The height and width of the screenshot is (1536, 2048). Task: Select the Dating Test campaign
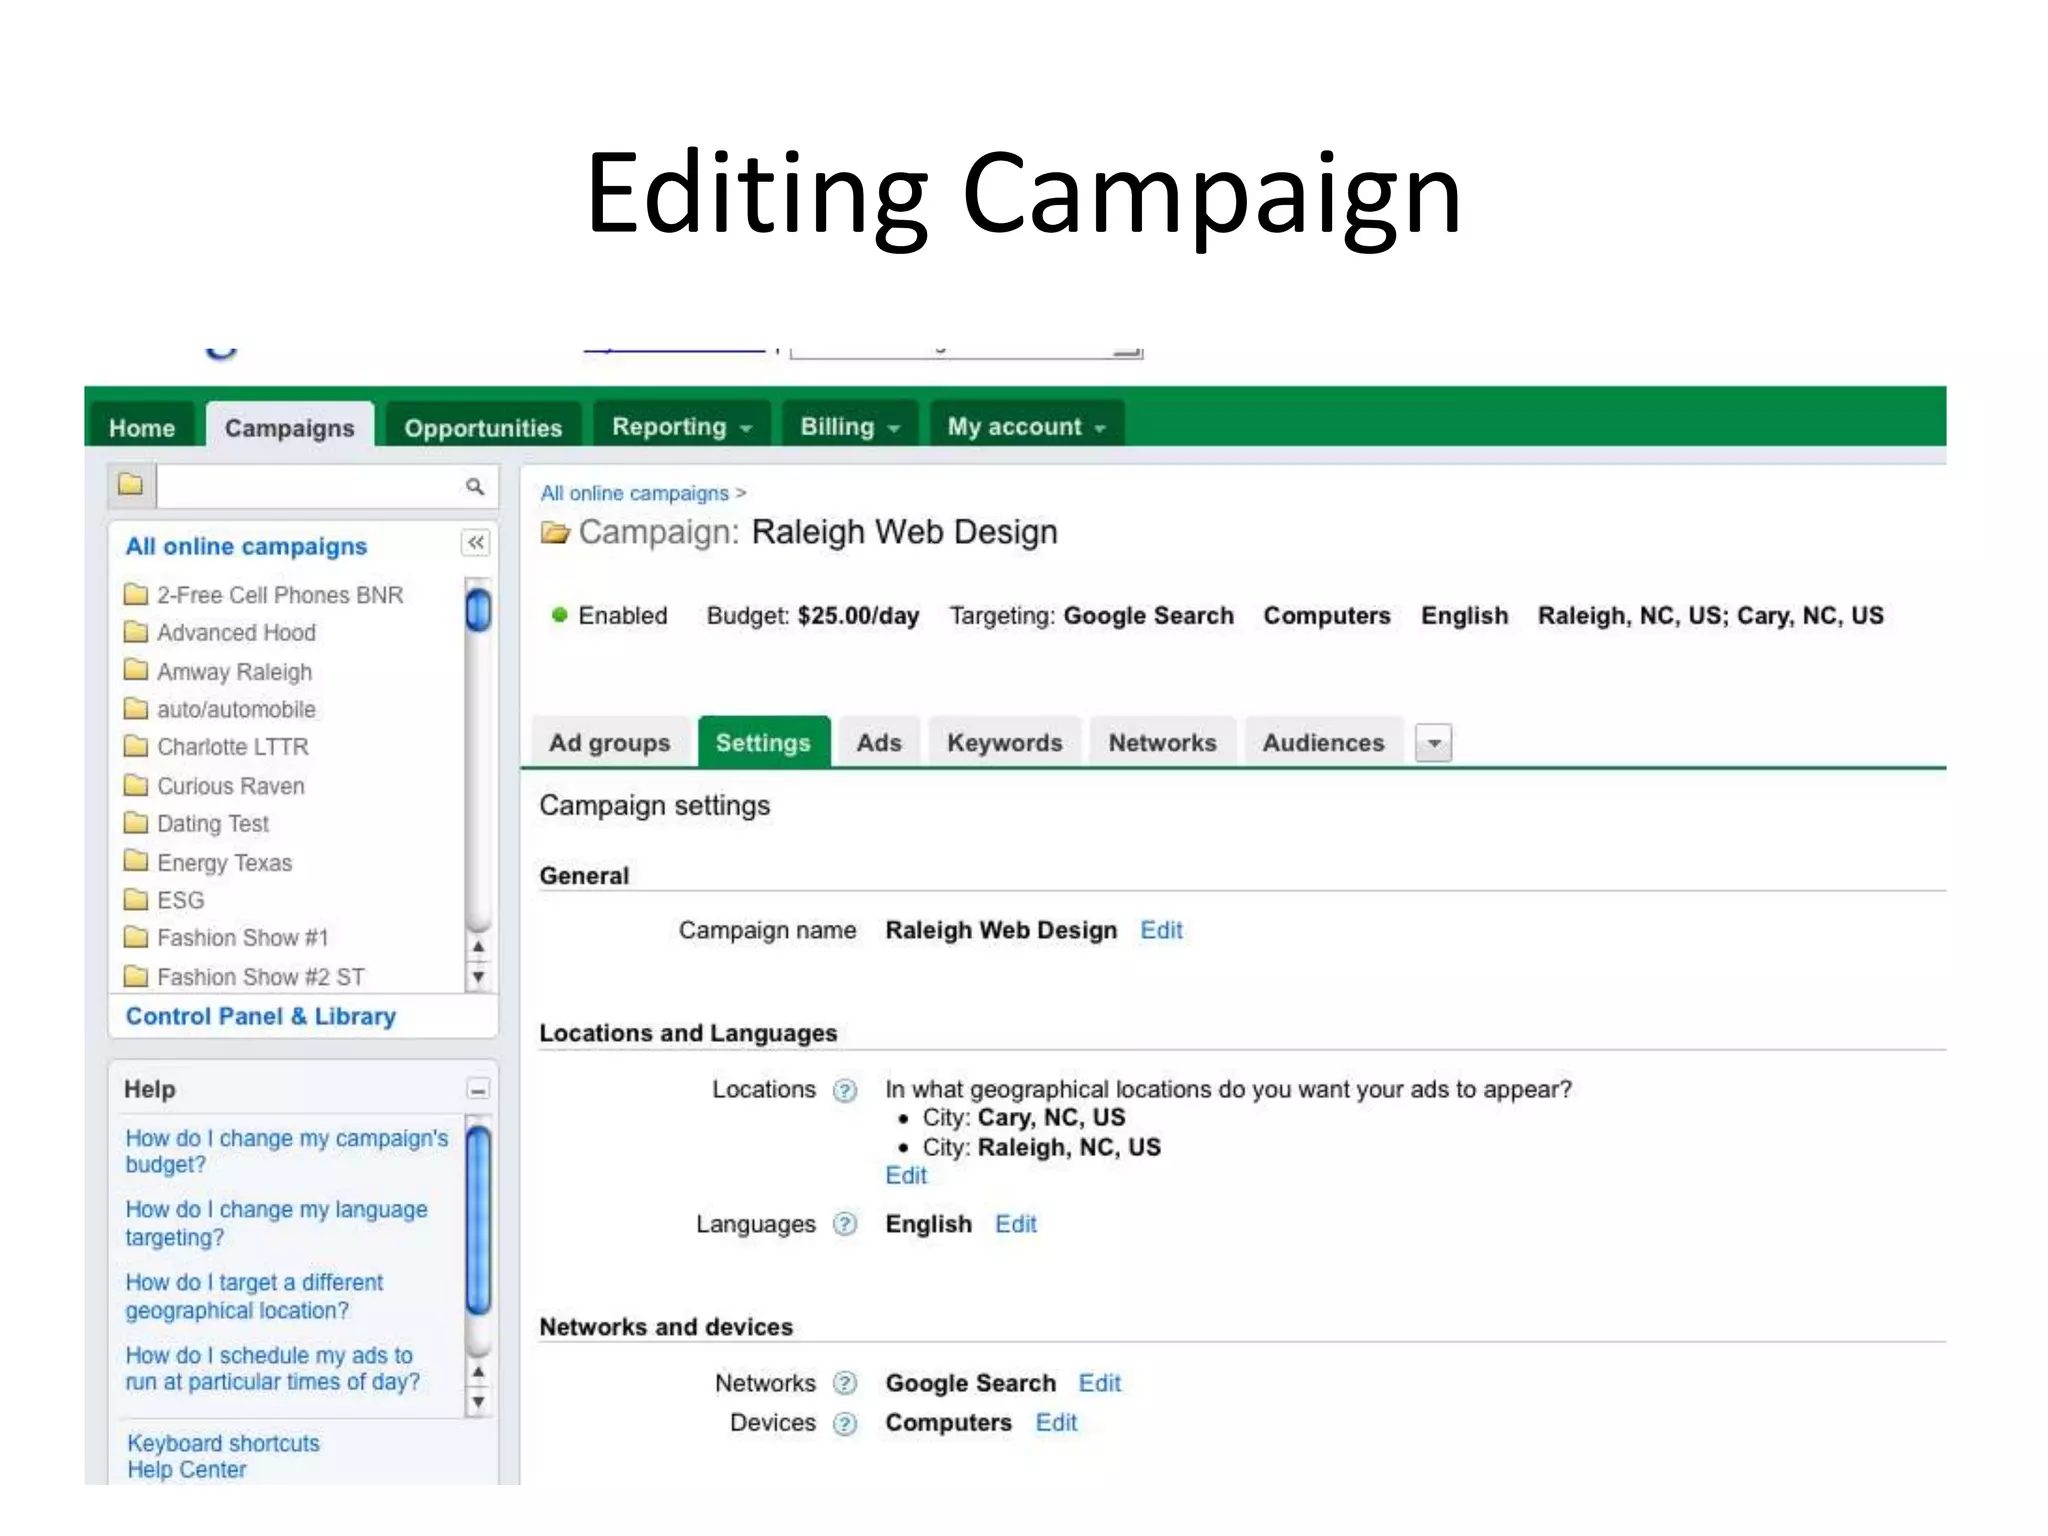click(213, 824)
